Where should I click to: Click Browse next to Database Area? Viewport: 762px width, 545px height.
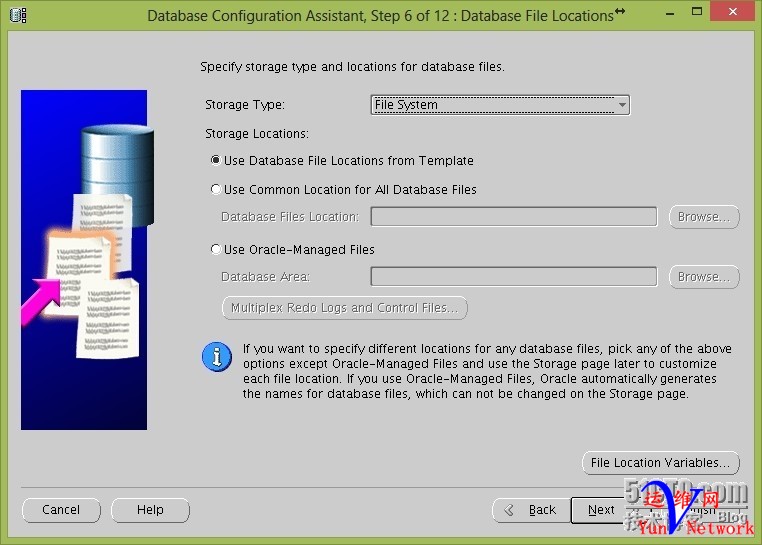[704, 277]
